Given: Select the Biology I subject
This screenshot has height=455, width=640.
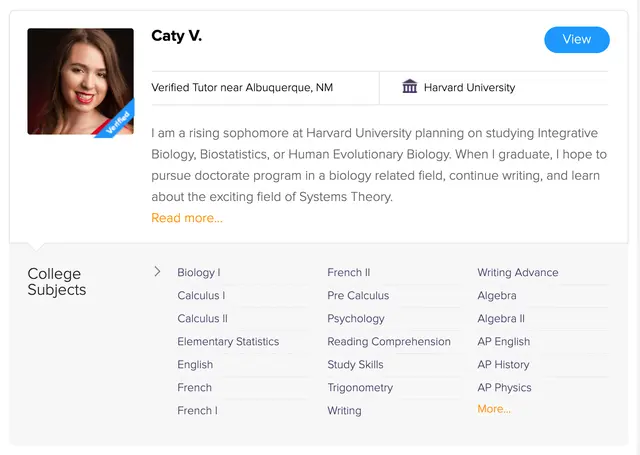Looking at the screenshot, I should [199, 273].
